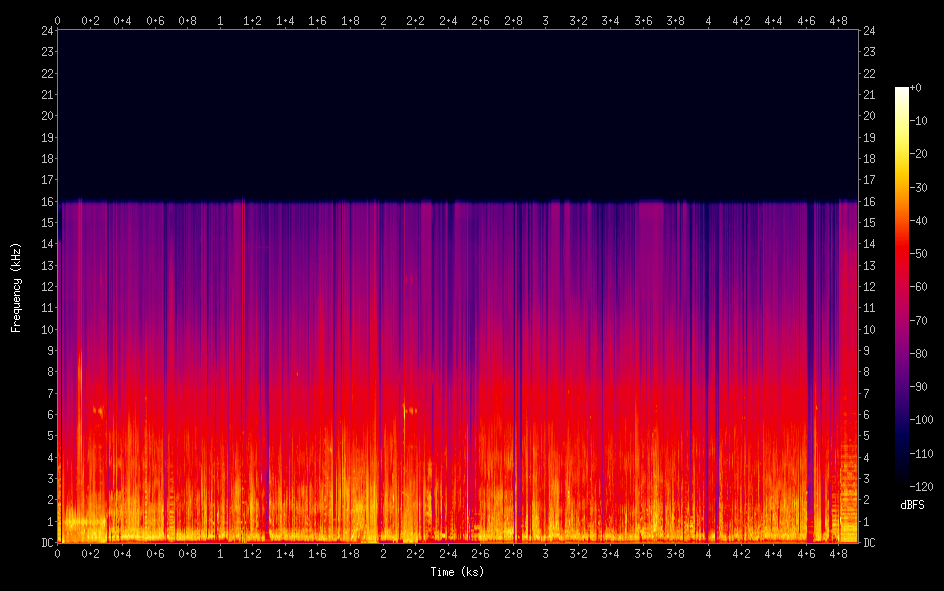This screenshot has height=591, width=944.
Task: Click the 10 kHz tick on the right axis
Action: pos(869,329)
